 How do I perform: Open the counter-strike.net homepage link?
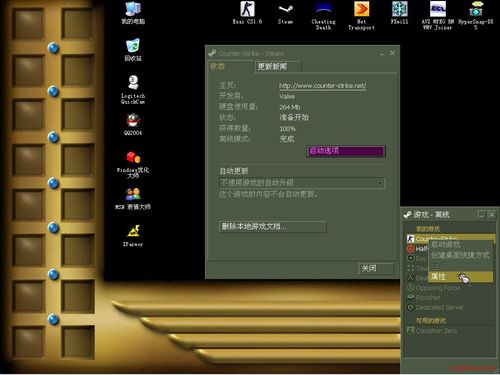(x=323, y=86)
